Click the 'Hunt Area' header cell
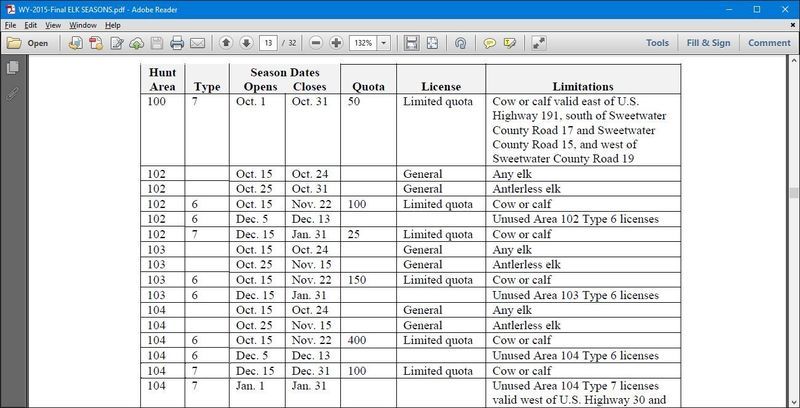Image resolution: width=800 pixels, height=408 pixels. pos(163,80)
